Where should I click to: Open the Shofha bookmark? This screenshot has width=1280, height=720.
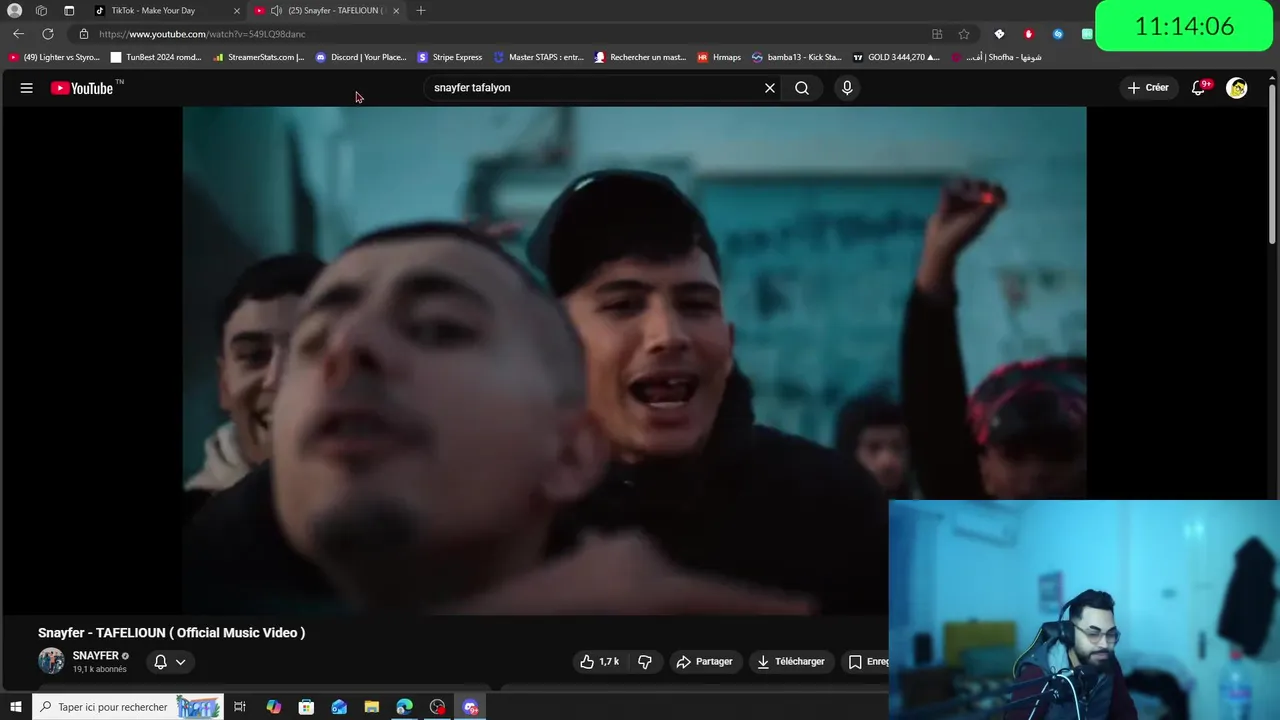click(997, 57)
